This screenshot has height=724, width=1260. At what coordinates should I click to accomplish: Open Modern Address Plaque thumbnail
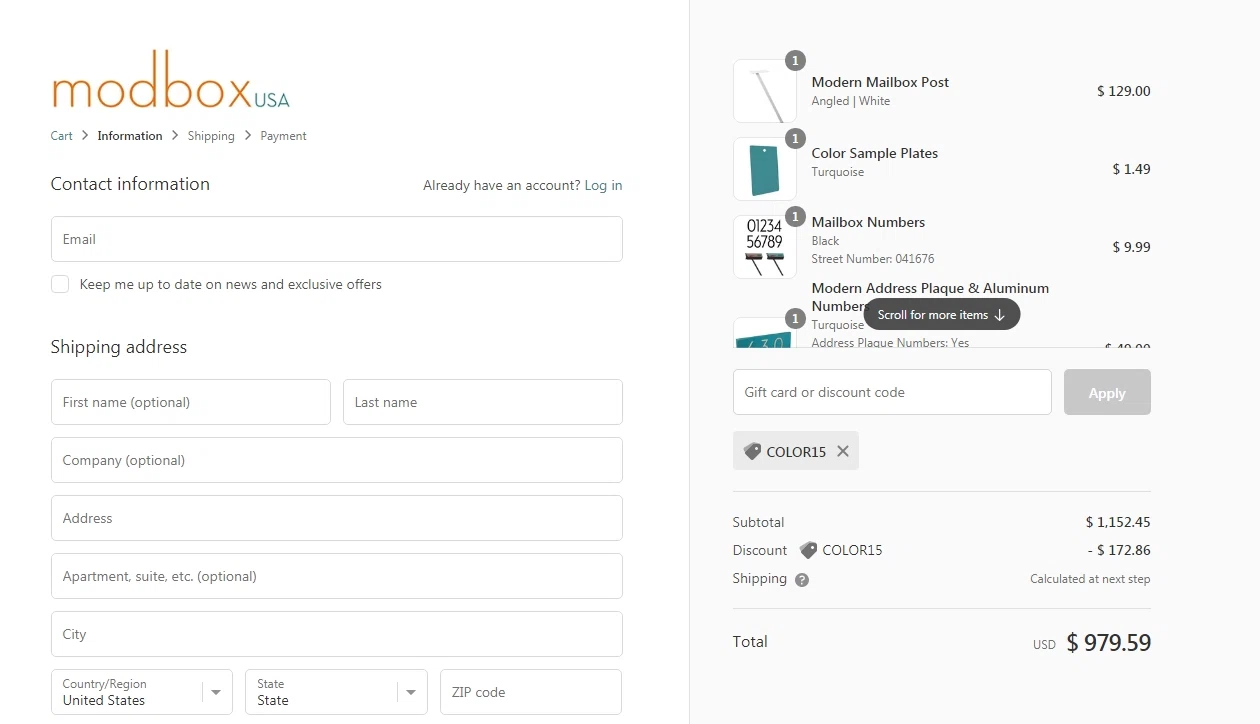click(x=765, y=332)
